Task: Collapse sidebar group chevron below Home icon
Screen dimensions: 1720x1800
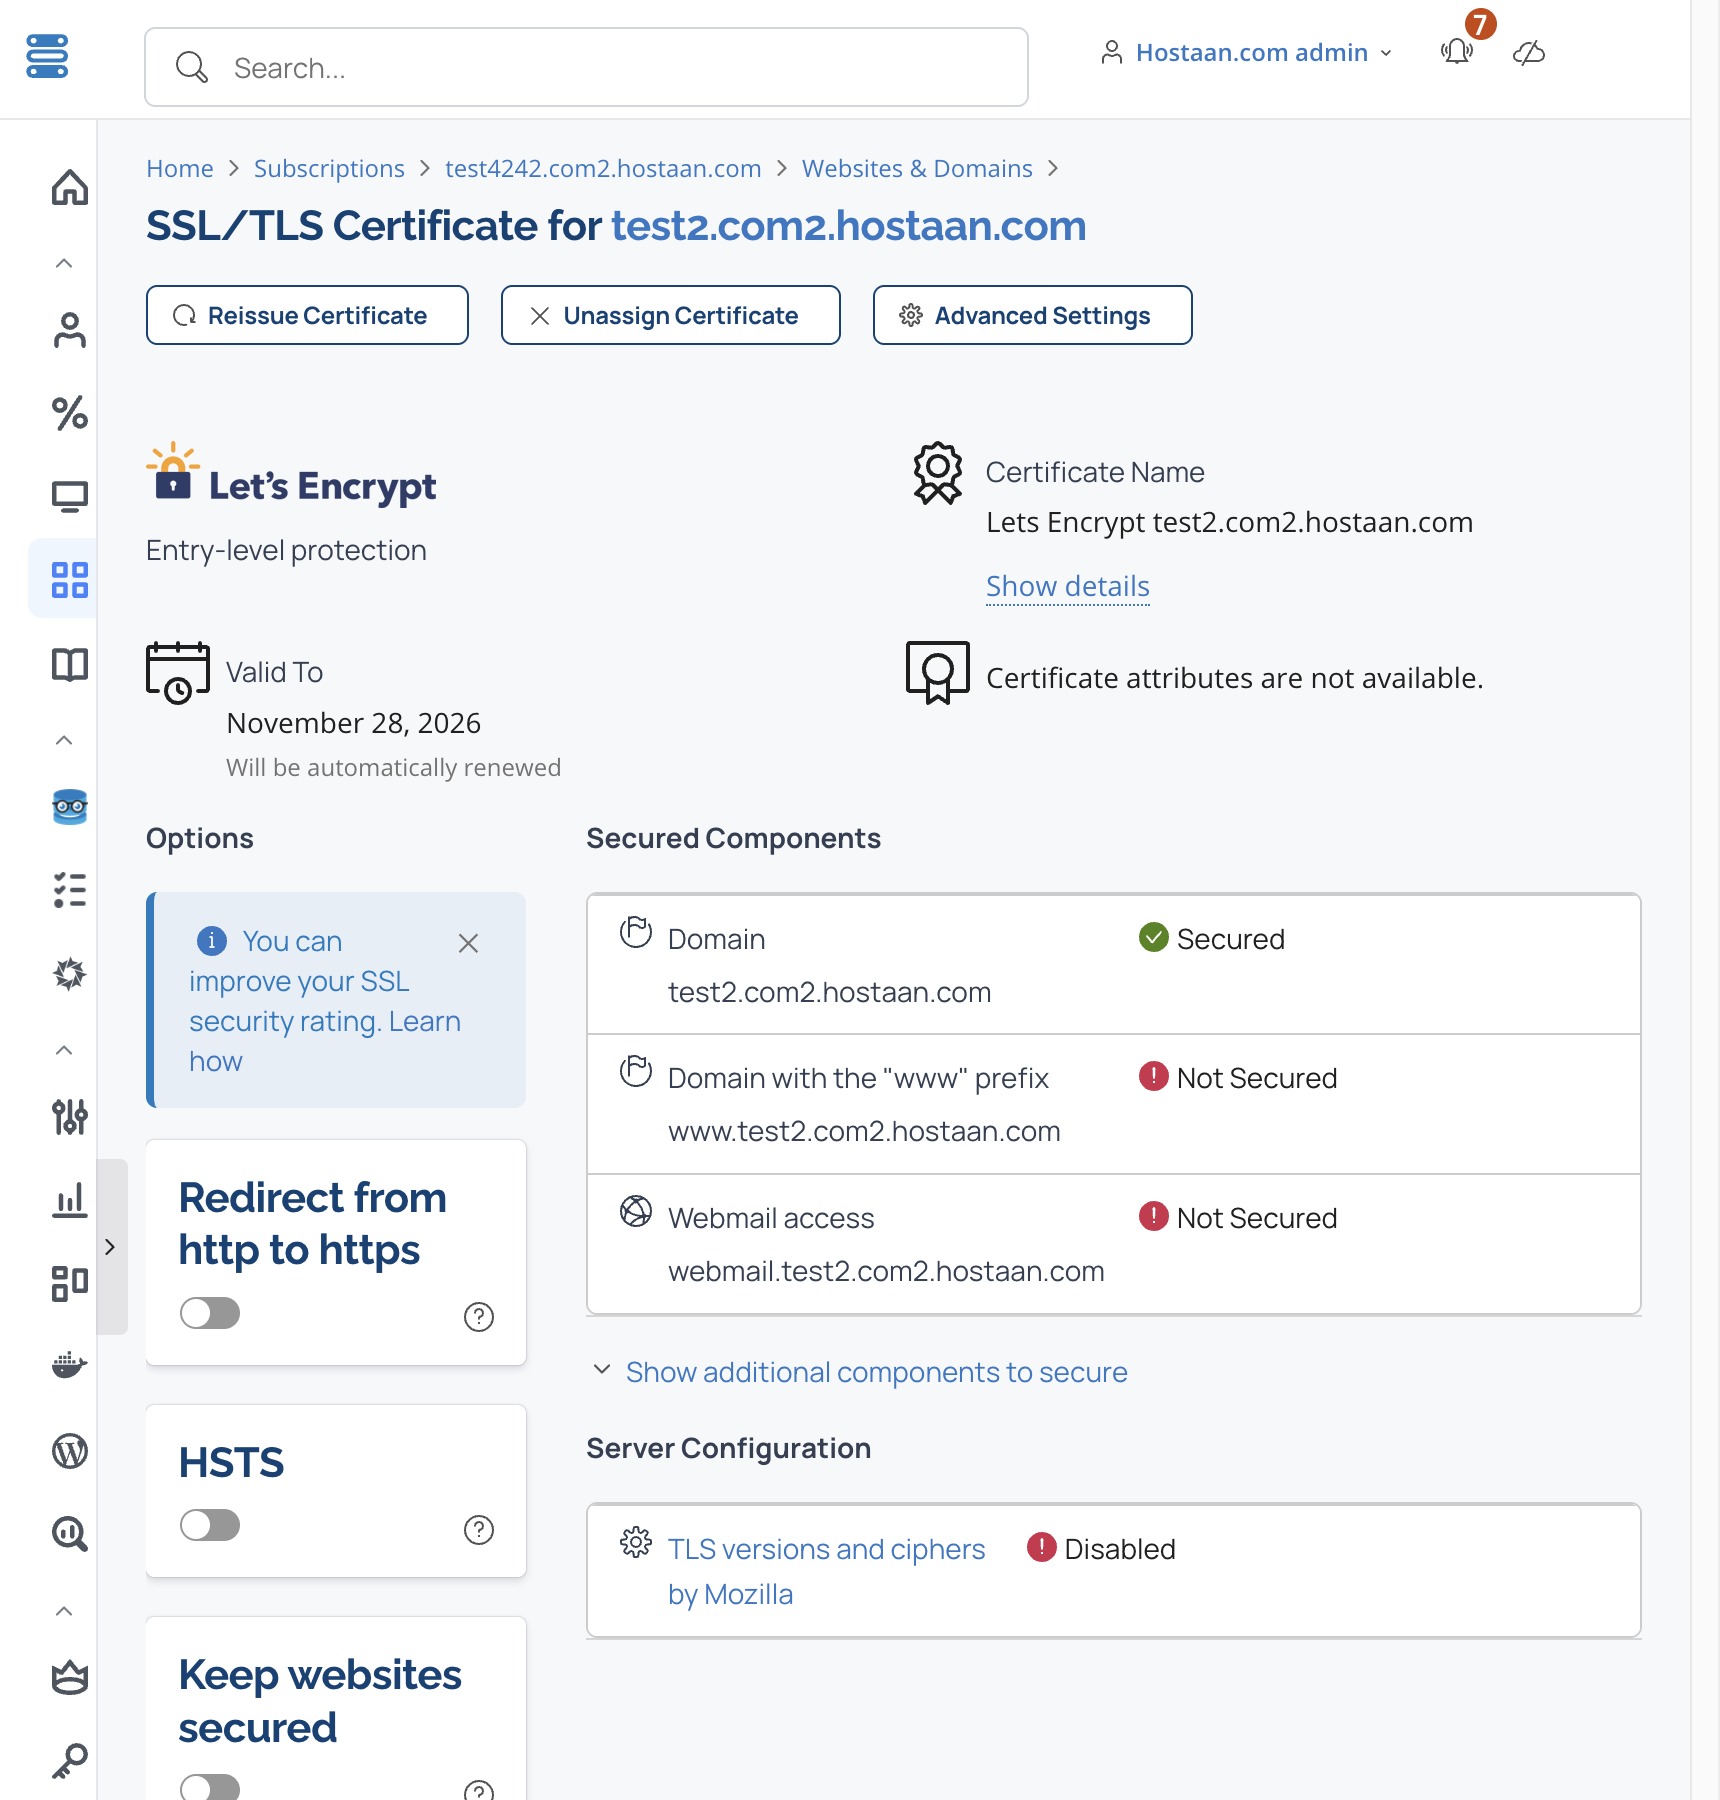Action: pos(64,263)
